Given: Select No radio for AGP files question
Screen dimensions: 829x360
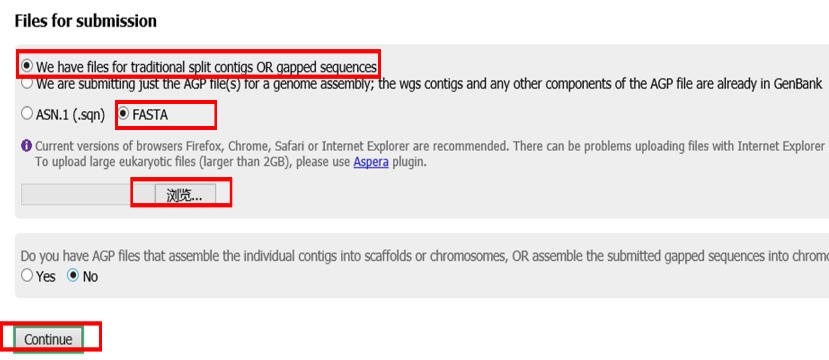Looking at the screenshot, I should pyautogui.click(x=72, y=275).
